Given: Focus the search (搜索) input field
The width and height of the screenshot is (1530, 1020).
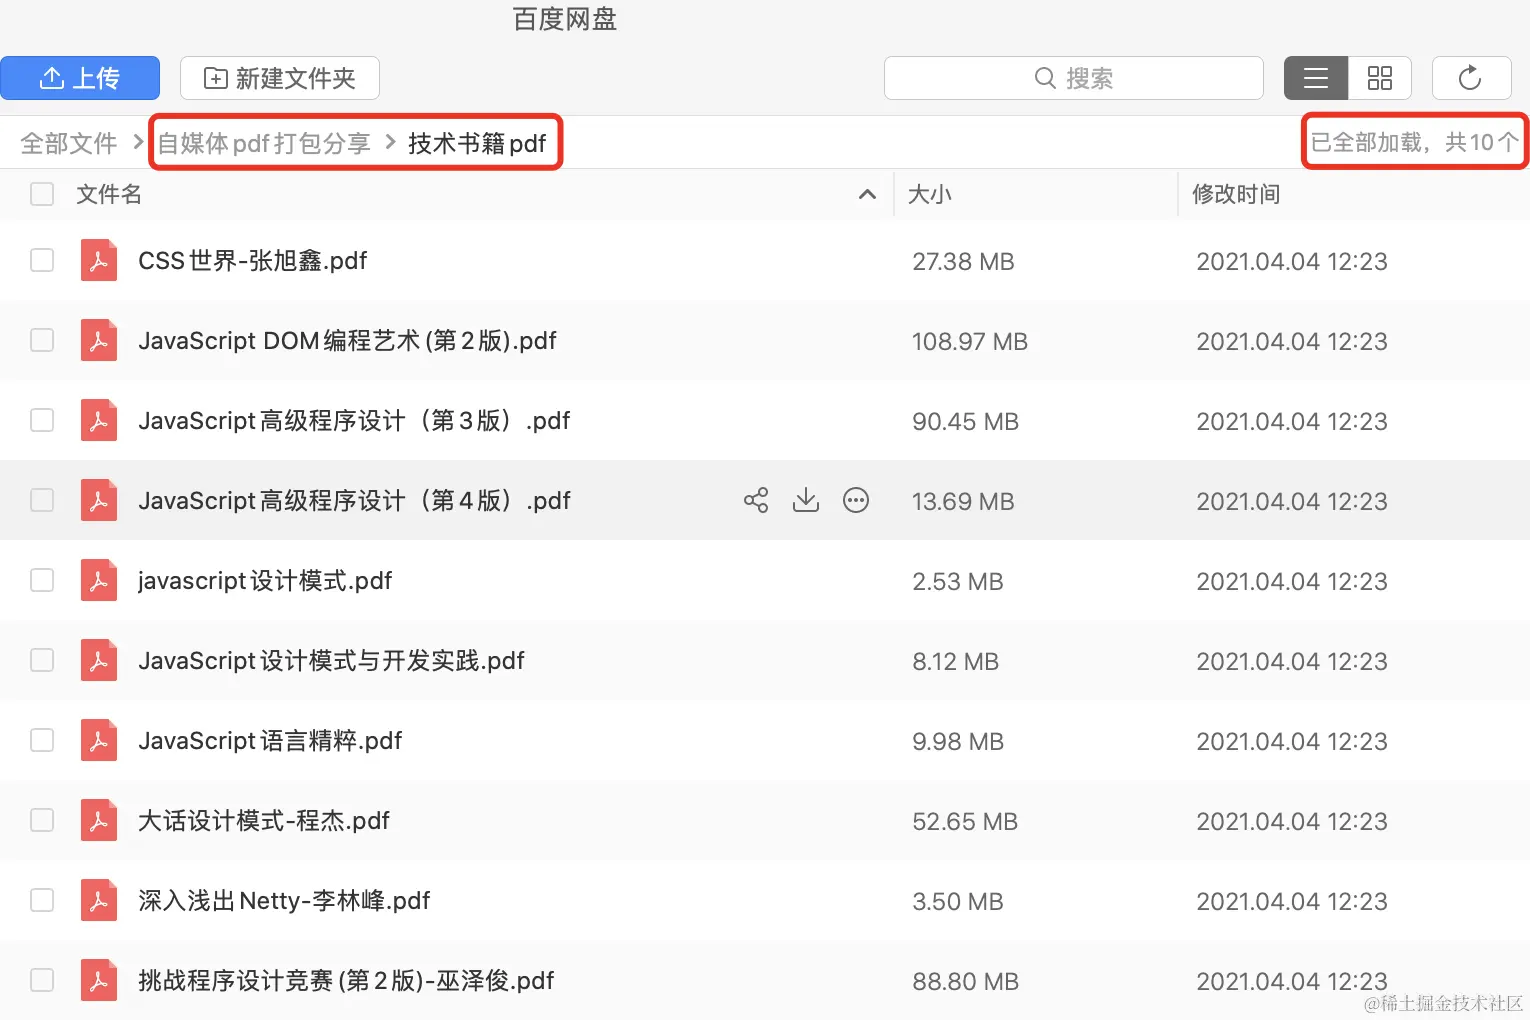Looking at the screenshot, I should pyautogui.click(x=1074, y=78).
